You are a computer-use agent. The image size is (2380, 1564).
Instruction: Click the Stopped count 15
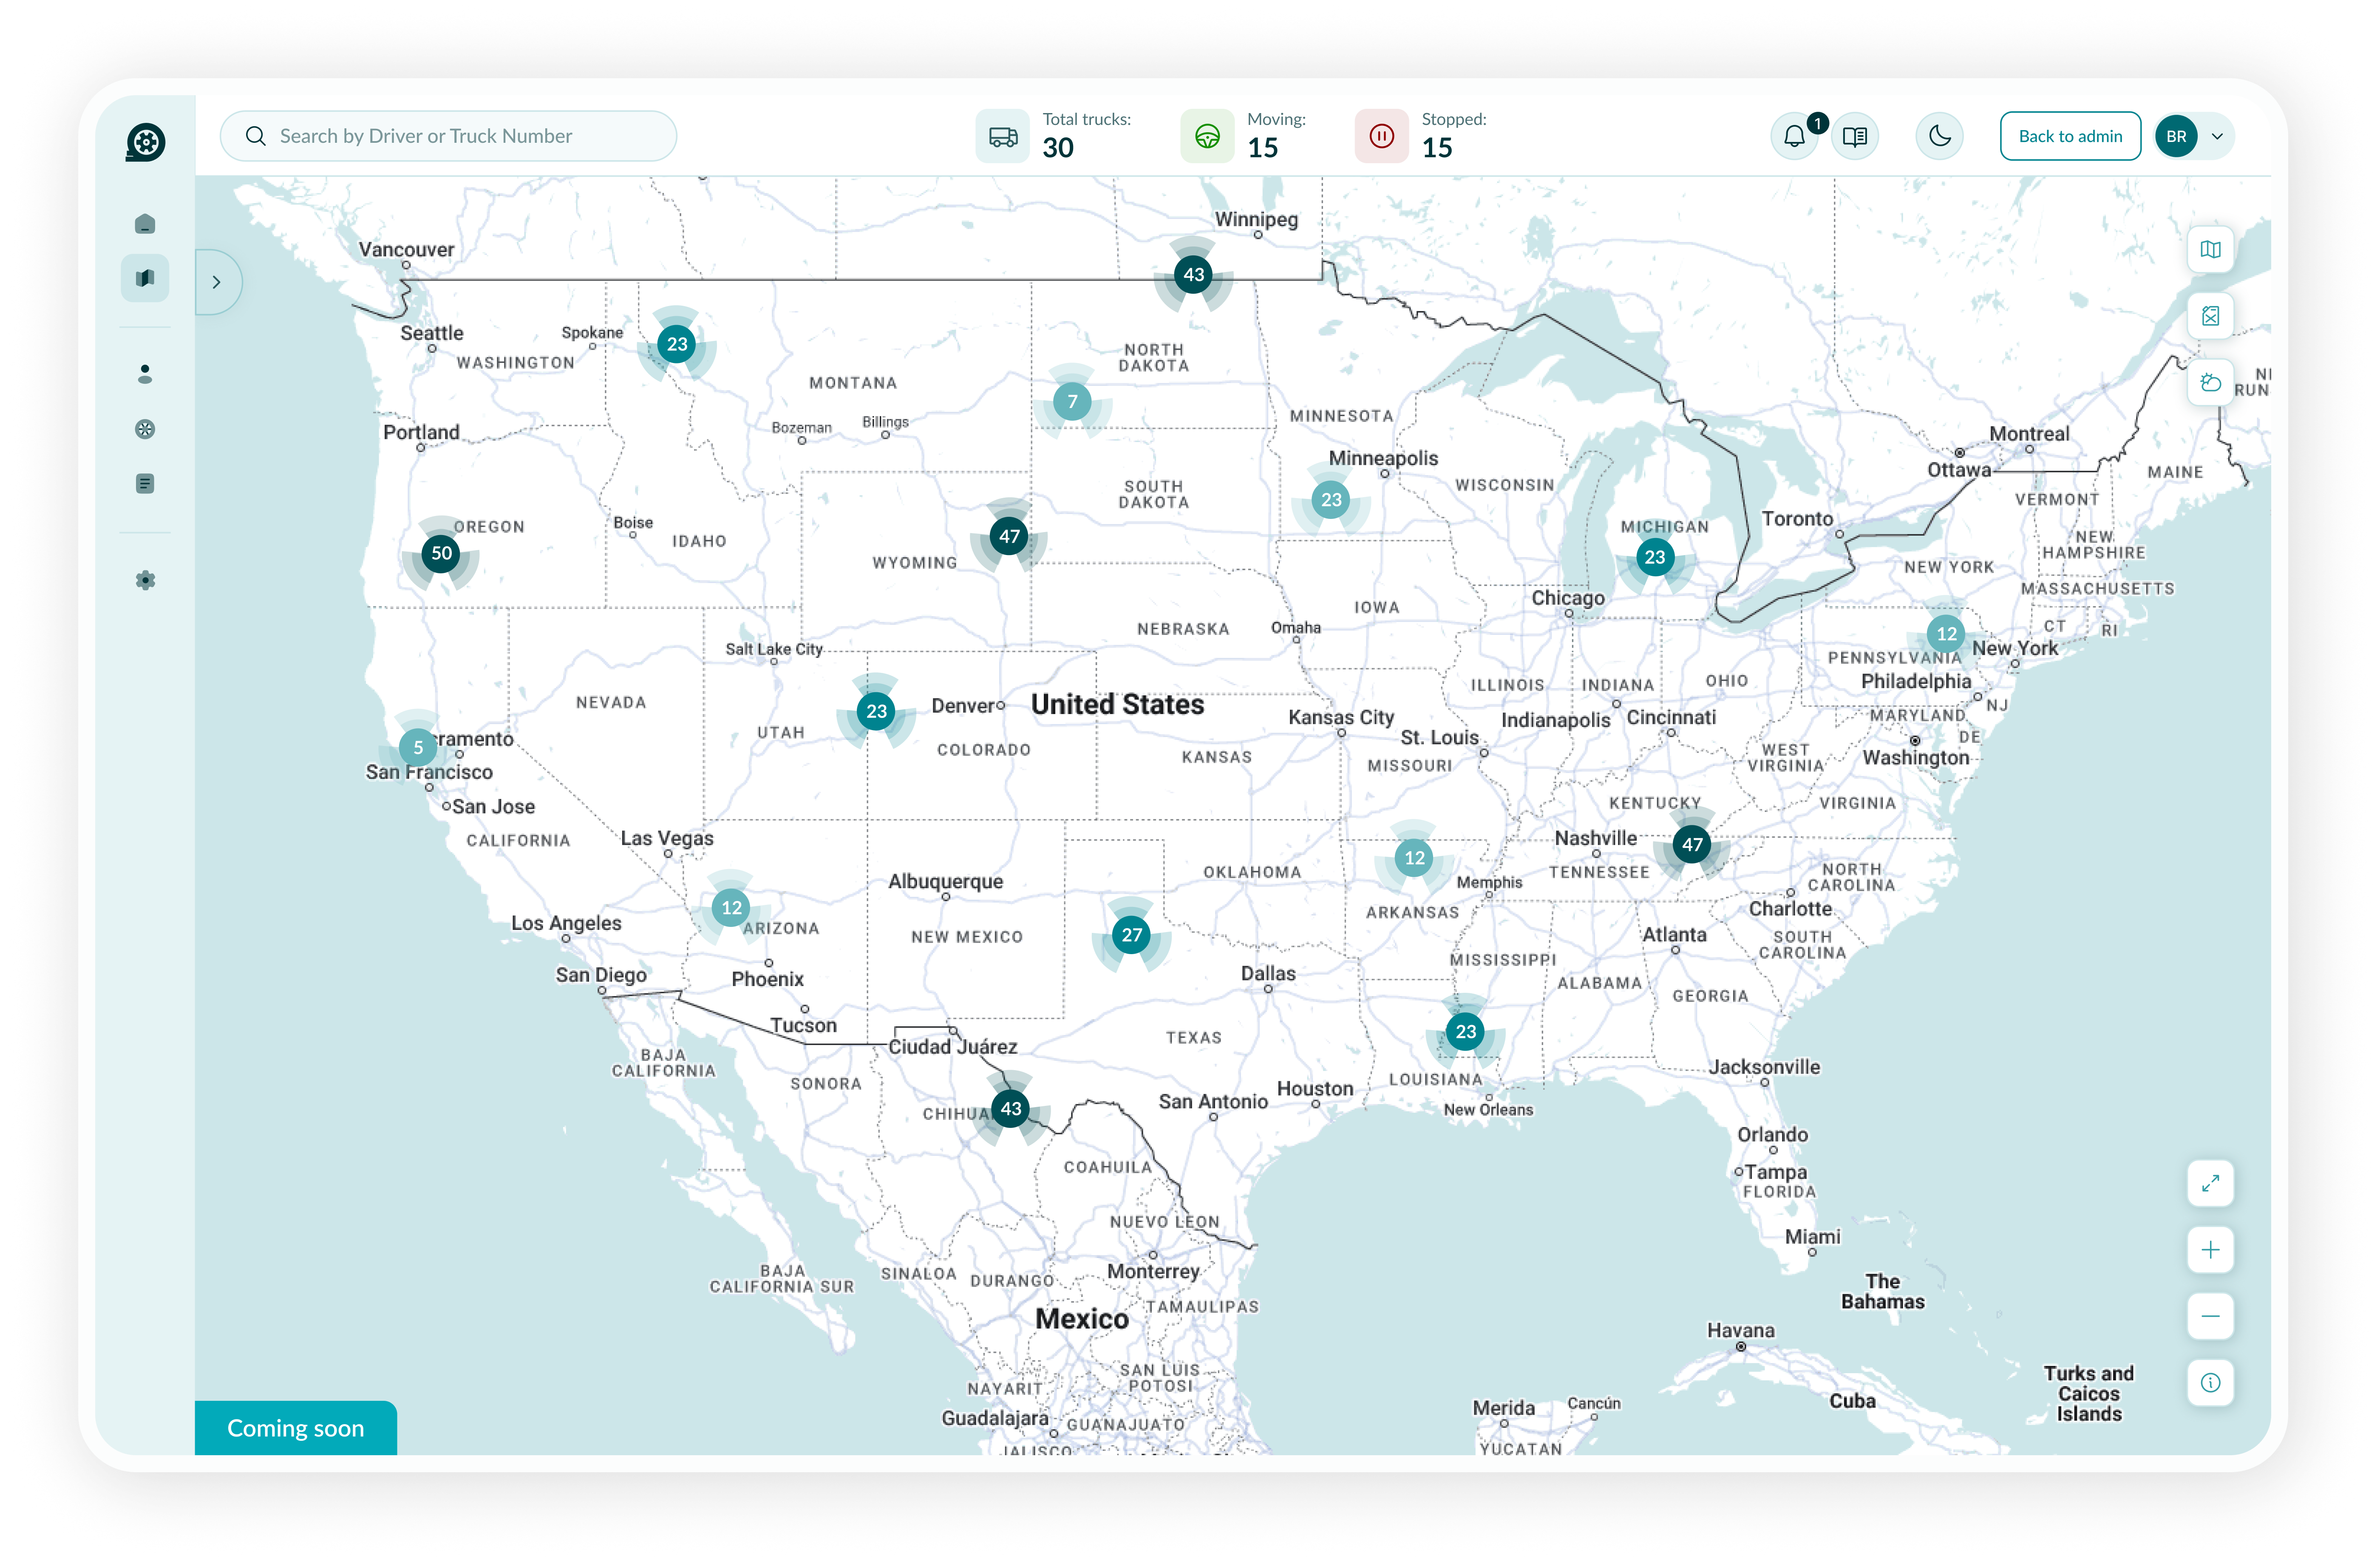[x=1437, y=148]
